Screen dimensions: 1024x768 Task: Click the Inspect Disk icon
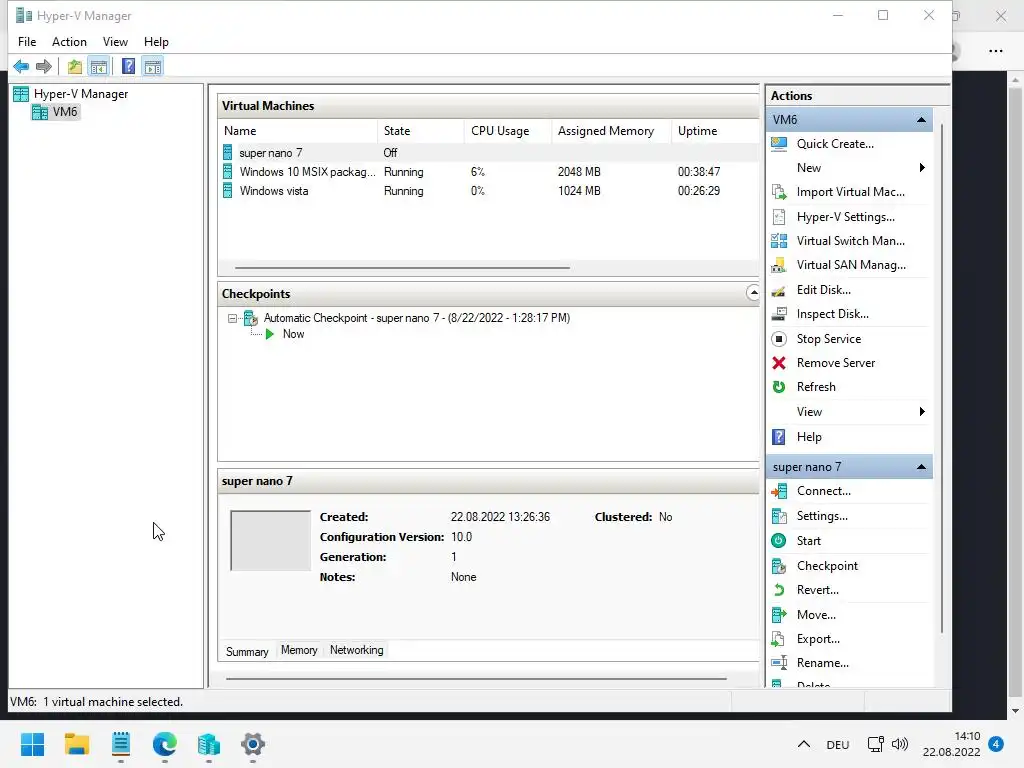[x=779, y=314]
